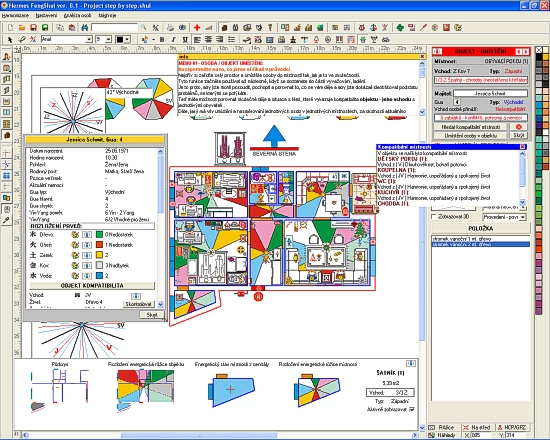Click previous arrow in OBJEKT - UMÍSTĚNÍ header

pos(518,52)
